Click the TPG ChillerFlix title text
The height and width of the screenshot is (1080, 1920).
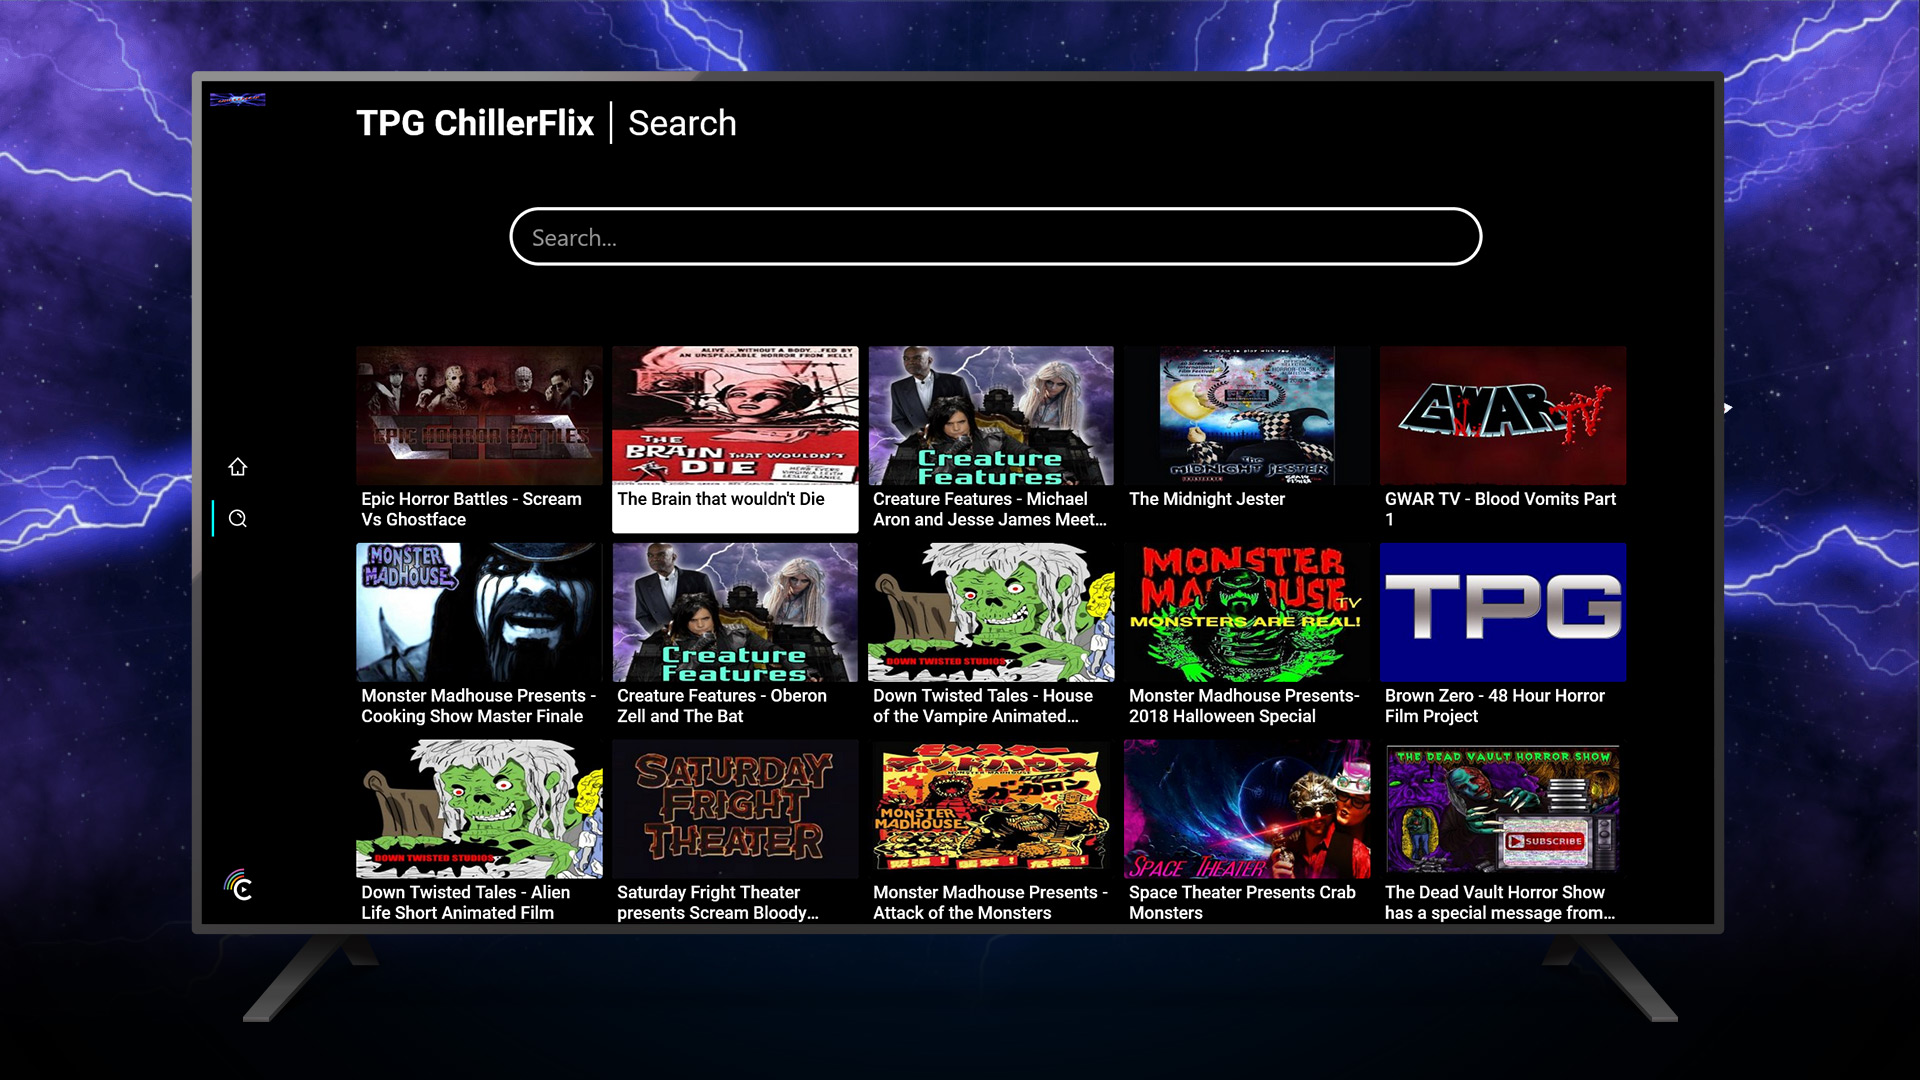pyautogui.click(x=476, y=122)
